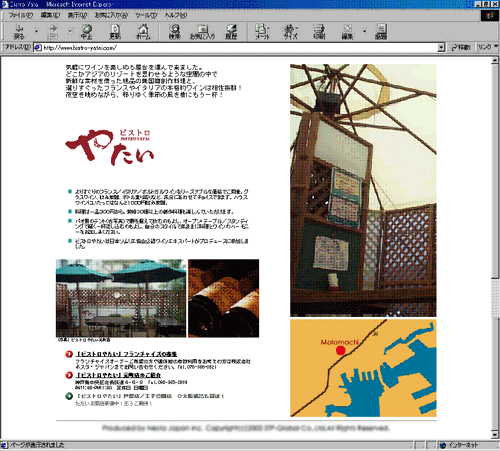Click the Internet zone globe in status bar
The height and width of the screenshot is (451, 500).
[443, 445]
